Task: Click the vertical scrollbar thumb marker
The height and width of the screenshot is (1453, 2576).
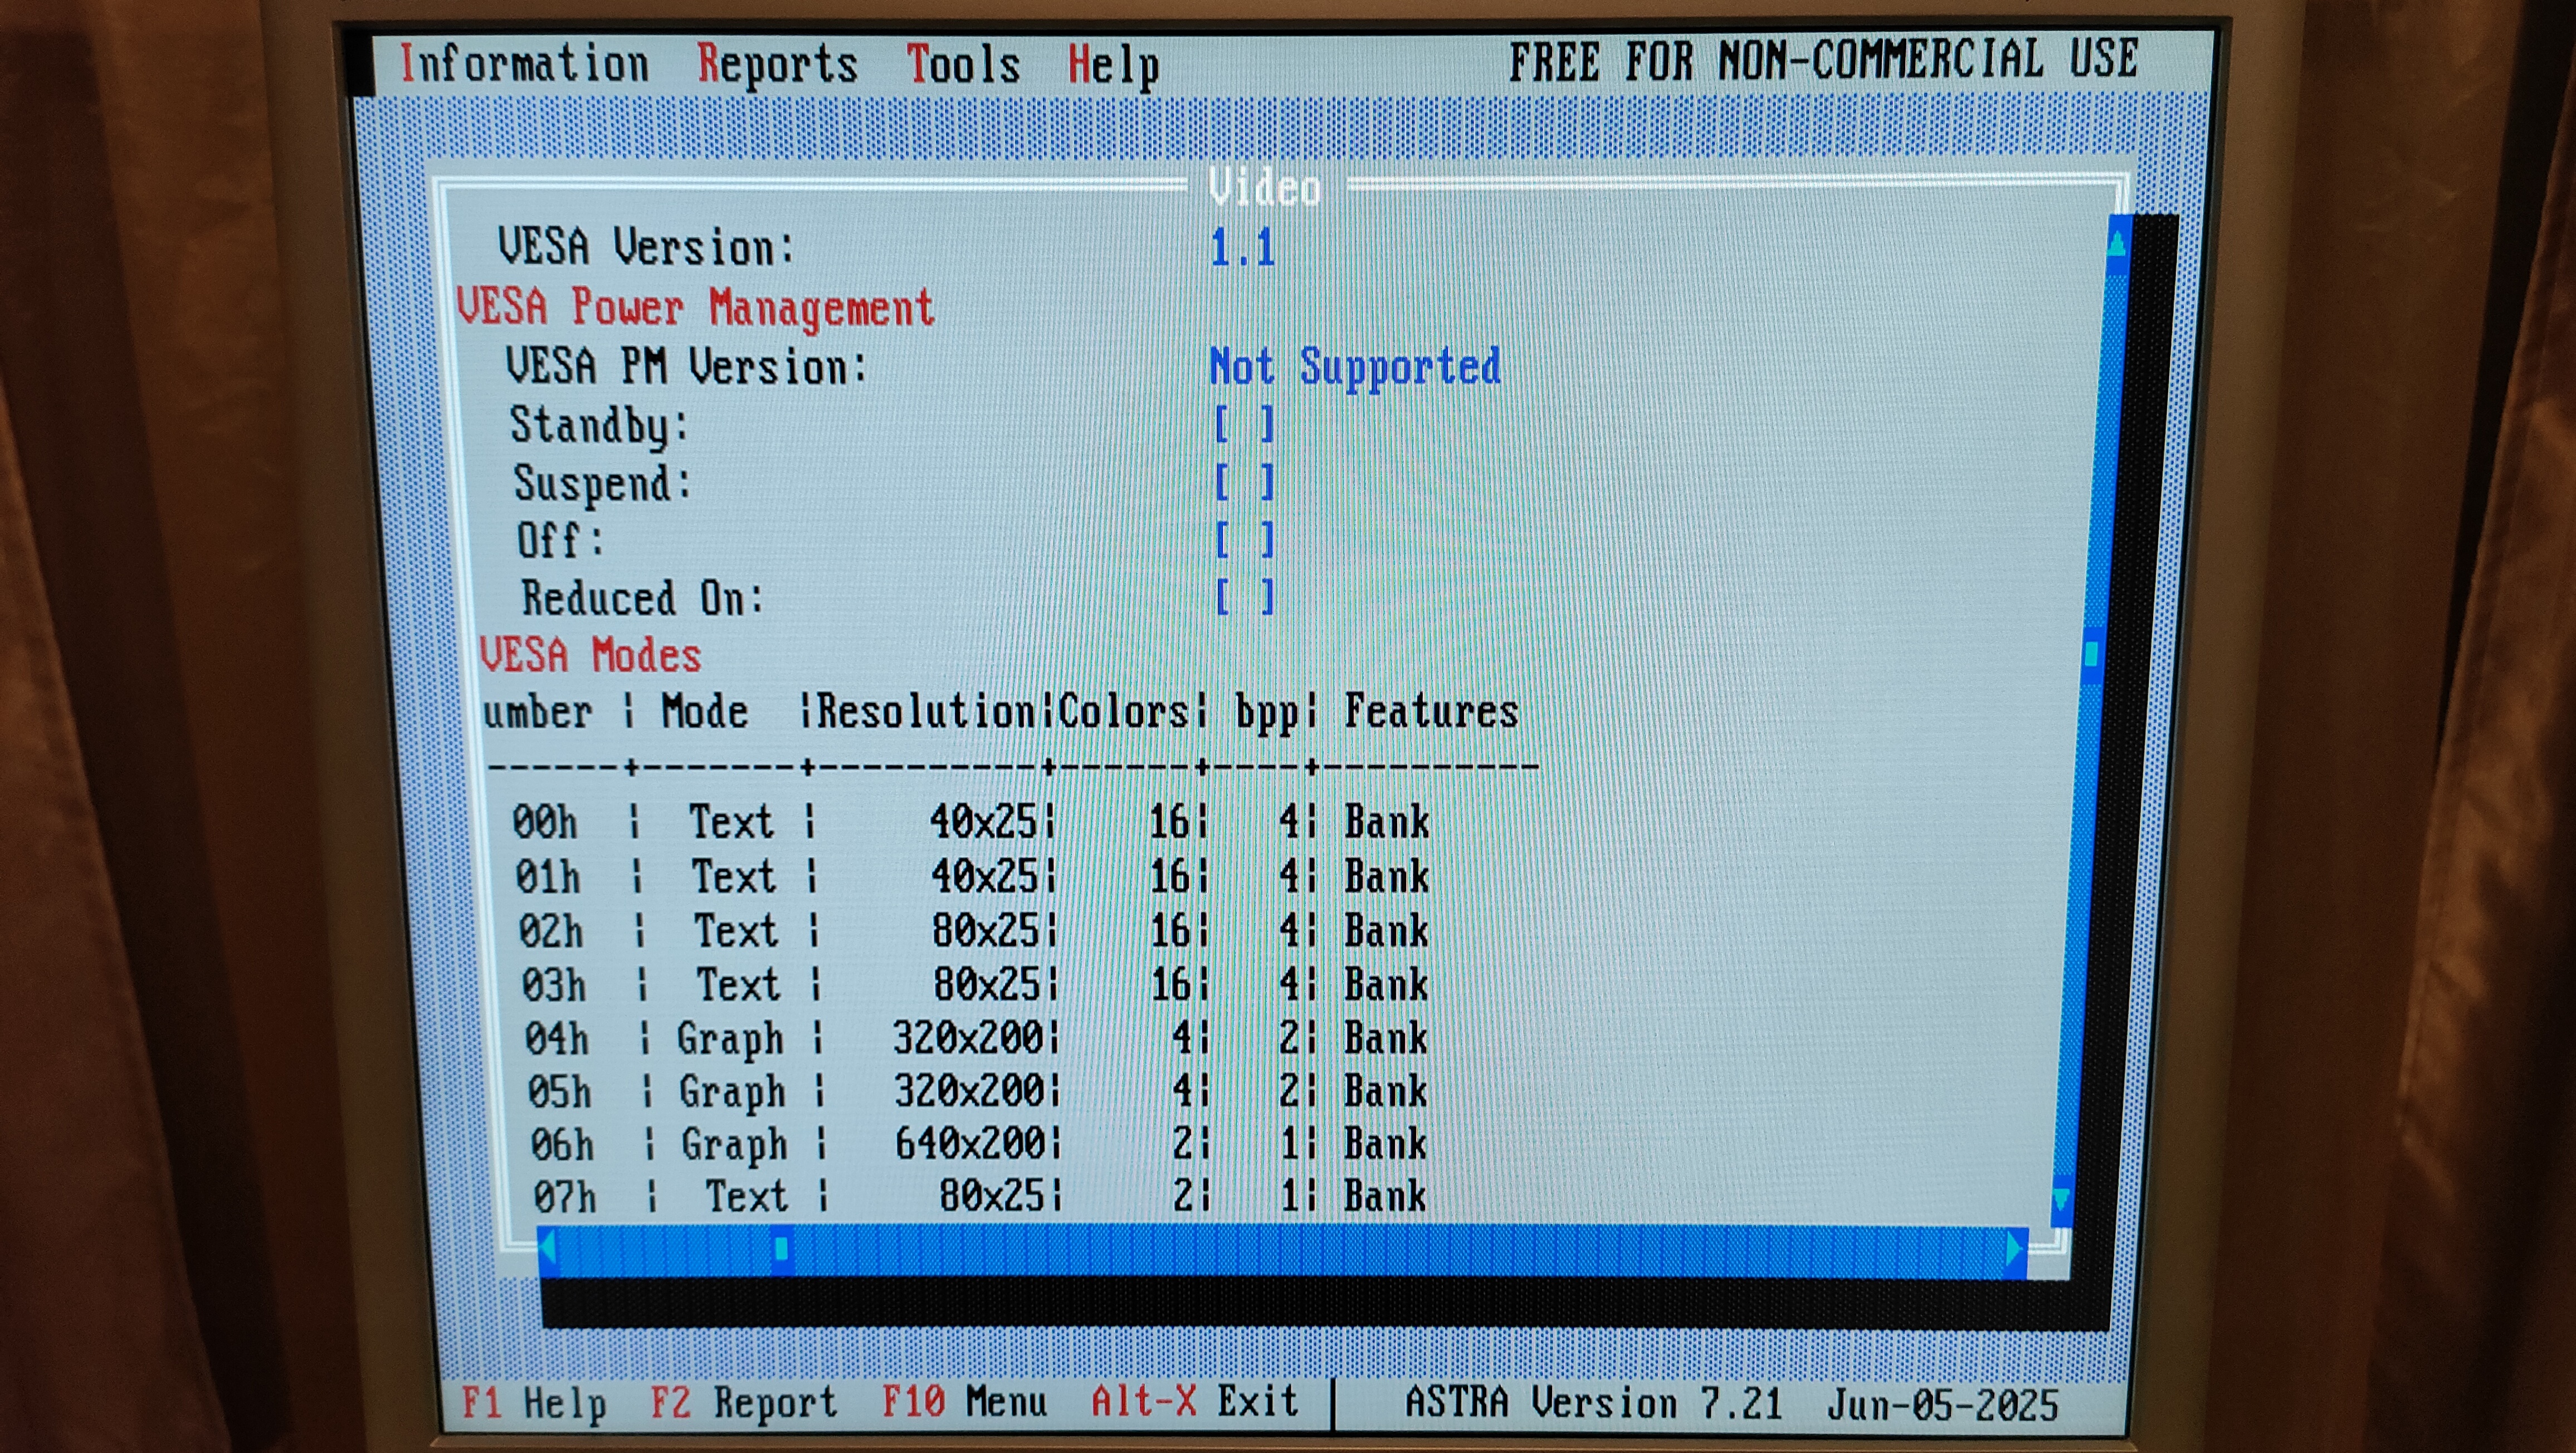Action: coord(2091,654)
